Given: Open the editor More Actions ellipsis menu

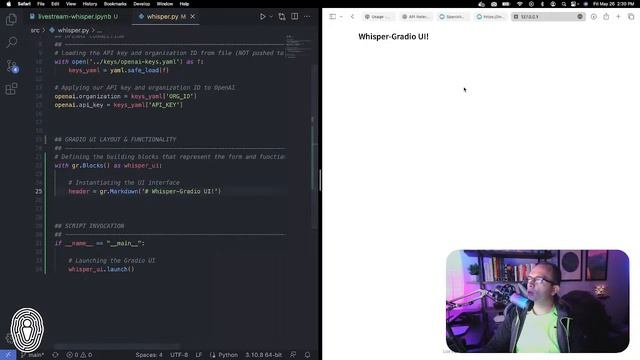Looking at the screenshot, I should [x=307, y=17].
